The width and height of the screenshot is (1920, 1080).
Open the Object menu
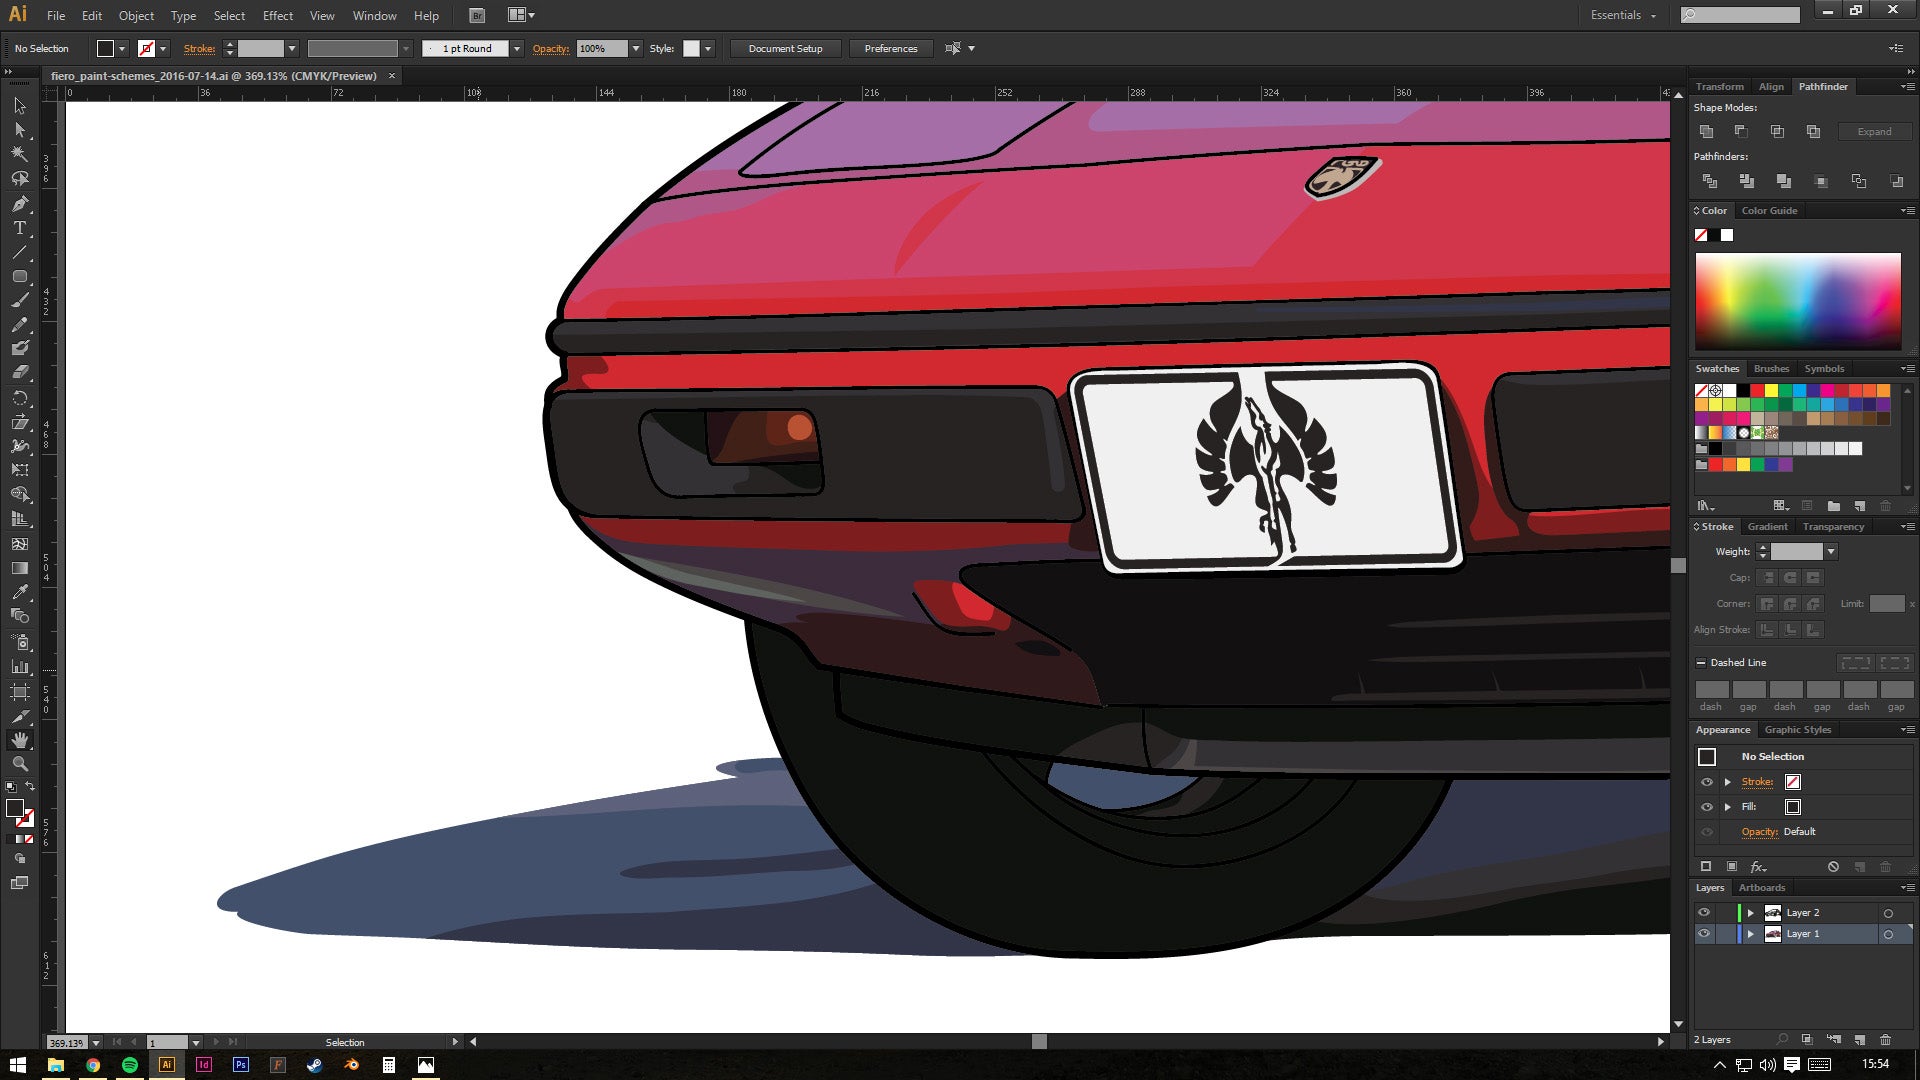tap(136, 16)
